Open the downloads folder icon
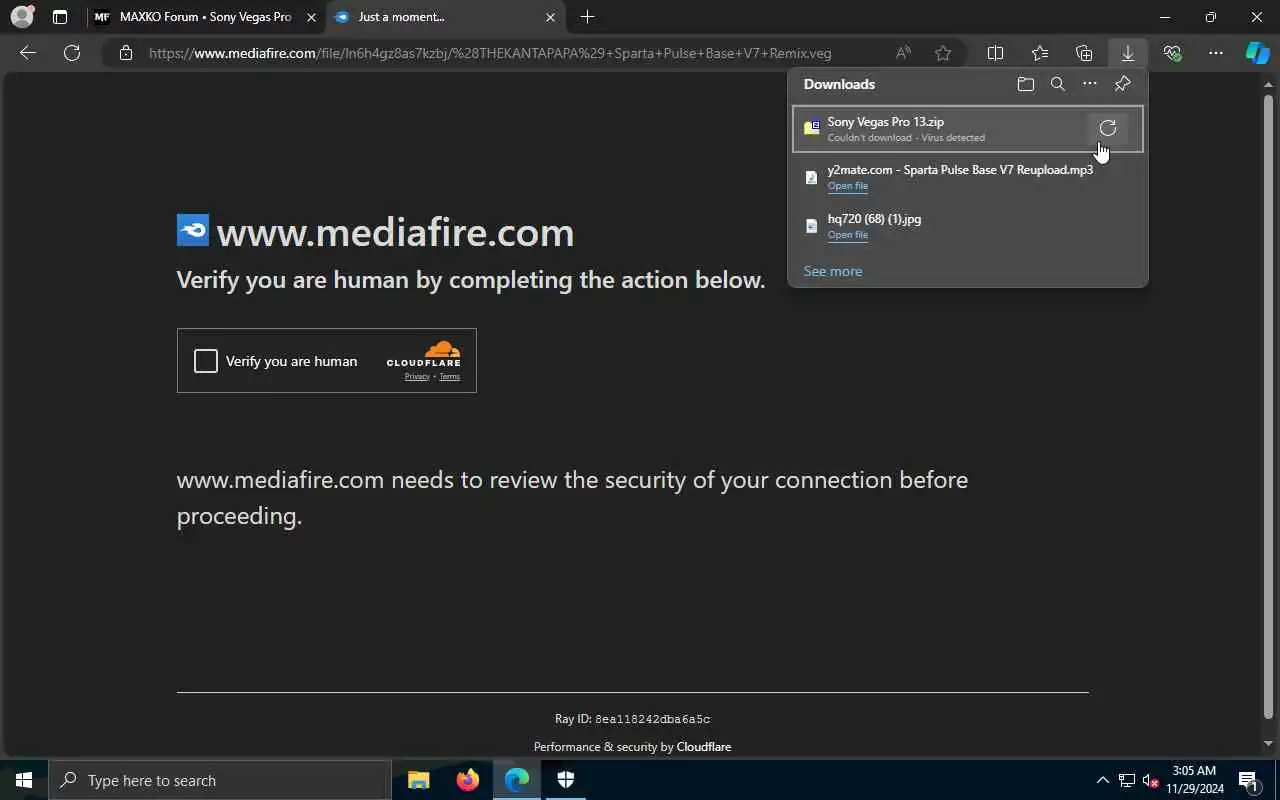The image size is (1280, 800). click(x=1026, y=84)
